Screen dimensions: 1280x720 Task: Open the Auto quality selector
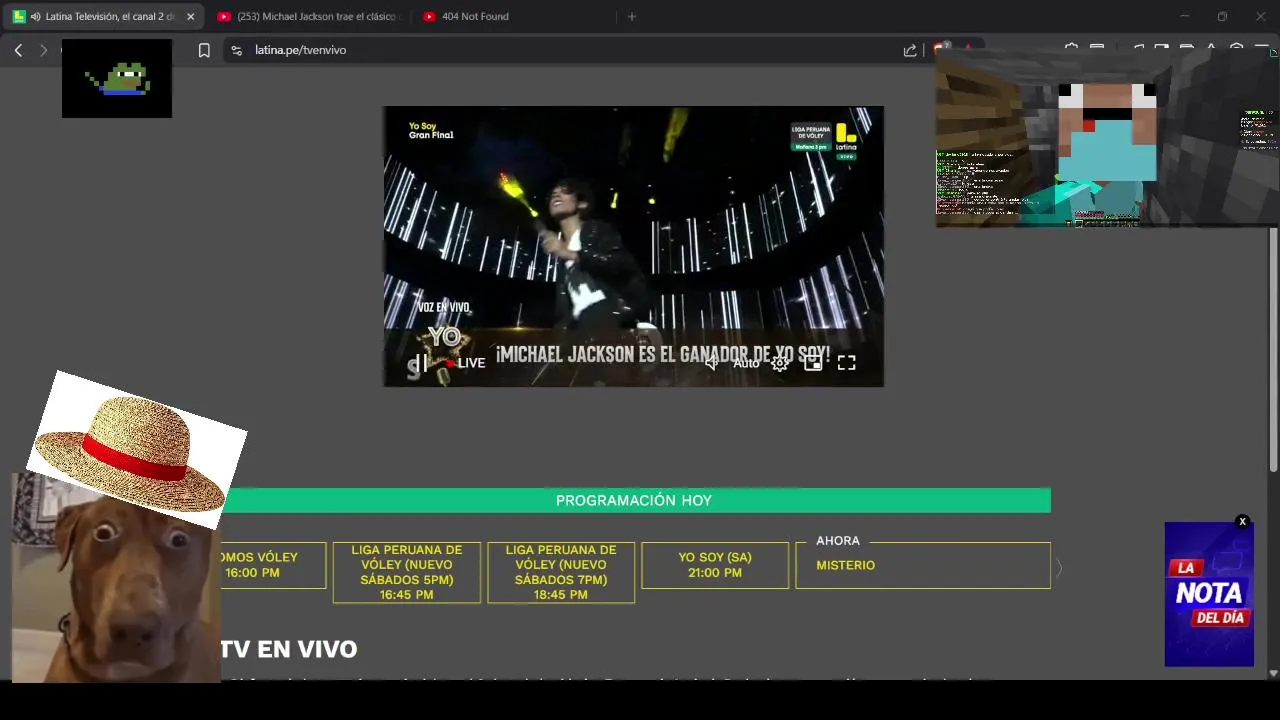click(x=746, y=363)
